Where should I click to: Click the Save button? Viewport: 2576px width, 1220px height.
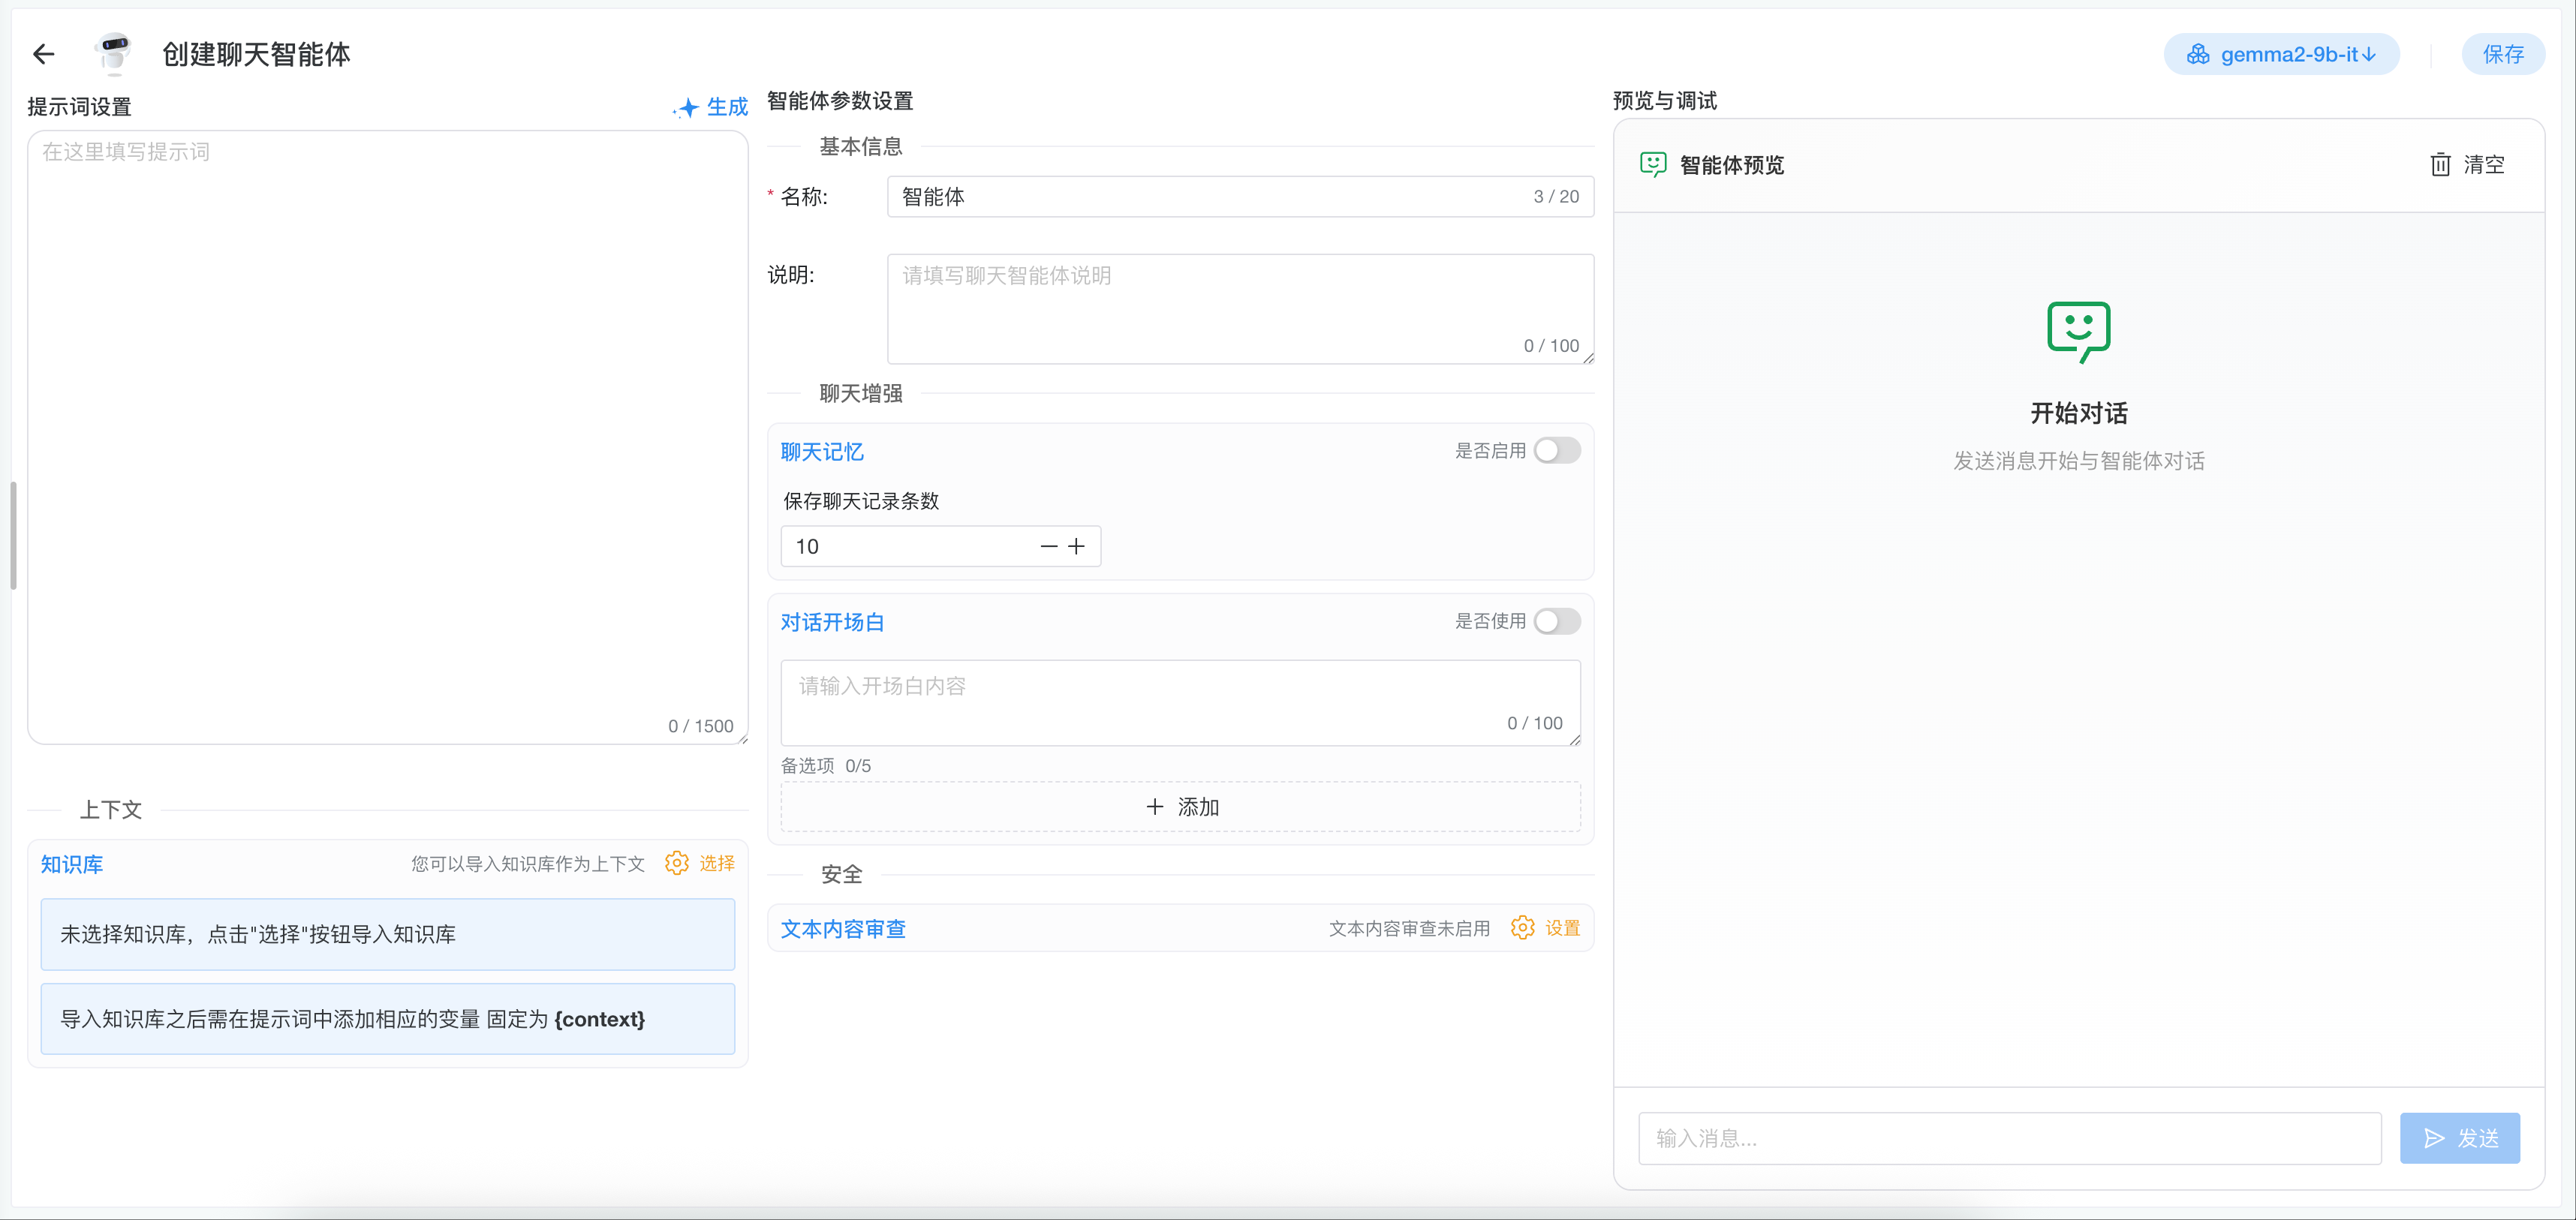tap(2502, 54)
